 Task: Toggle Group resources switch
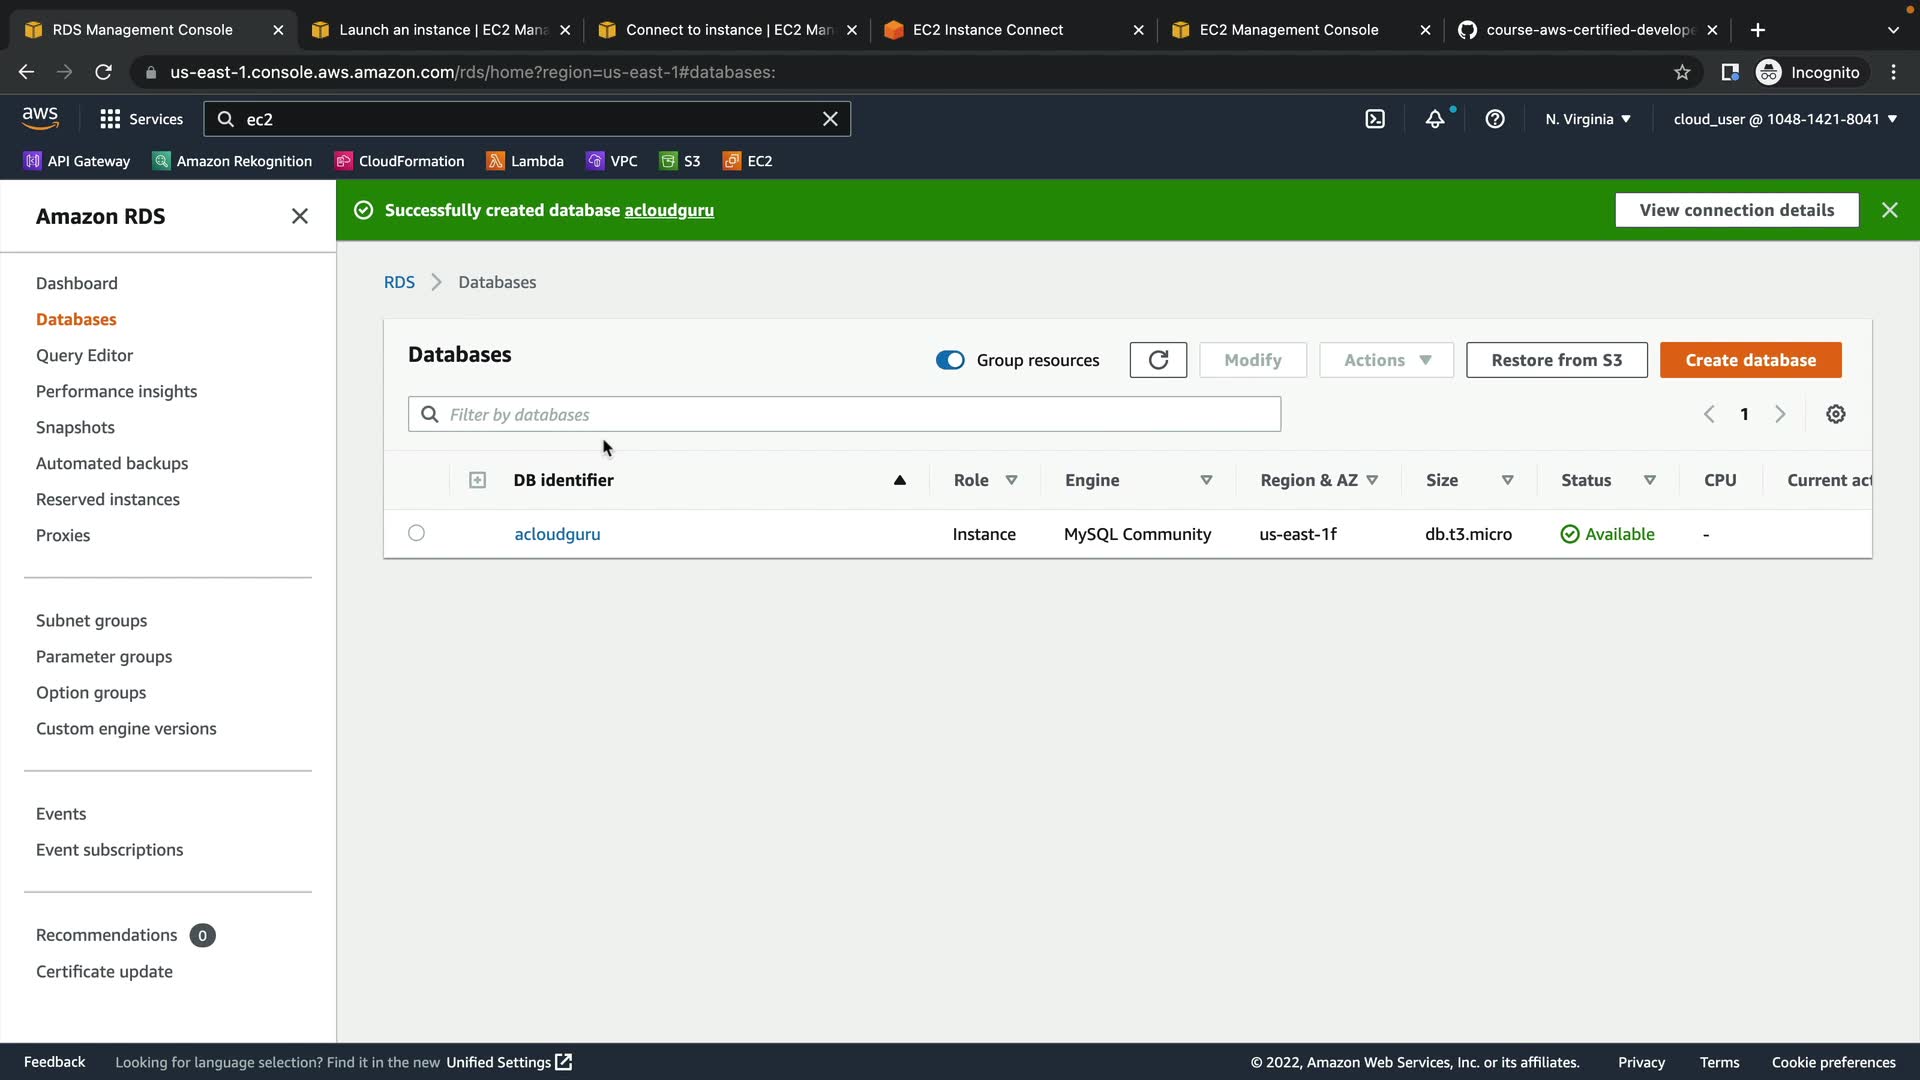pyautogui.click(x=950, y=360)
